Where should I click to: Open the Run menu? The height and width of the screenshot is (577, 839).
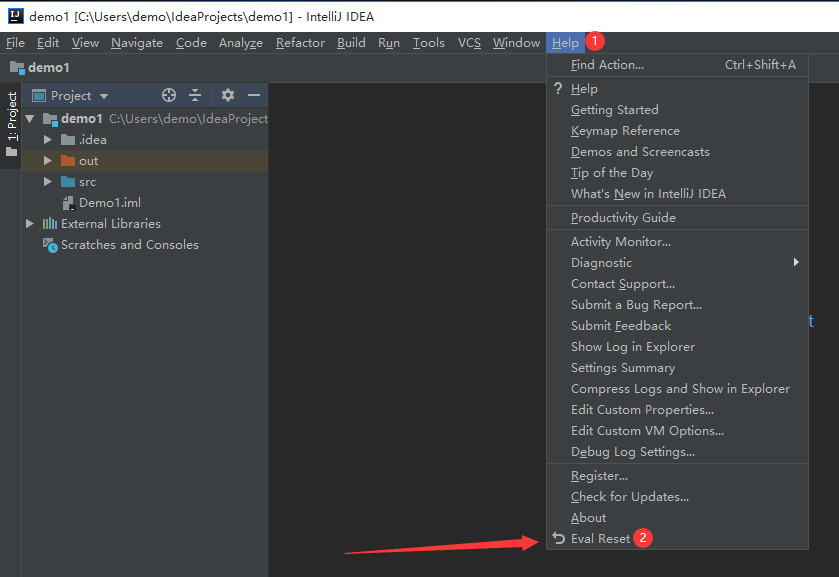point(389,43)
